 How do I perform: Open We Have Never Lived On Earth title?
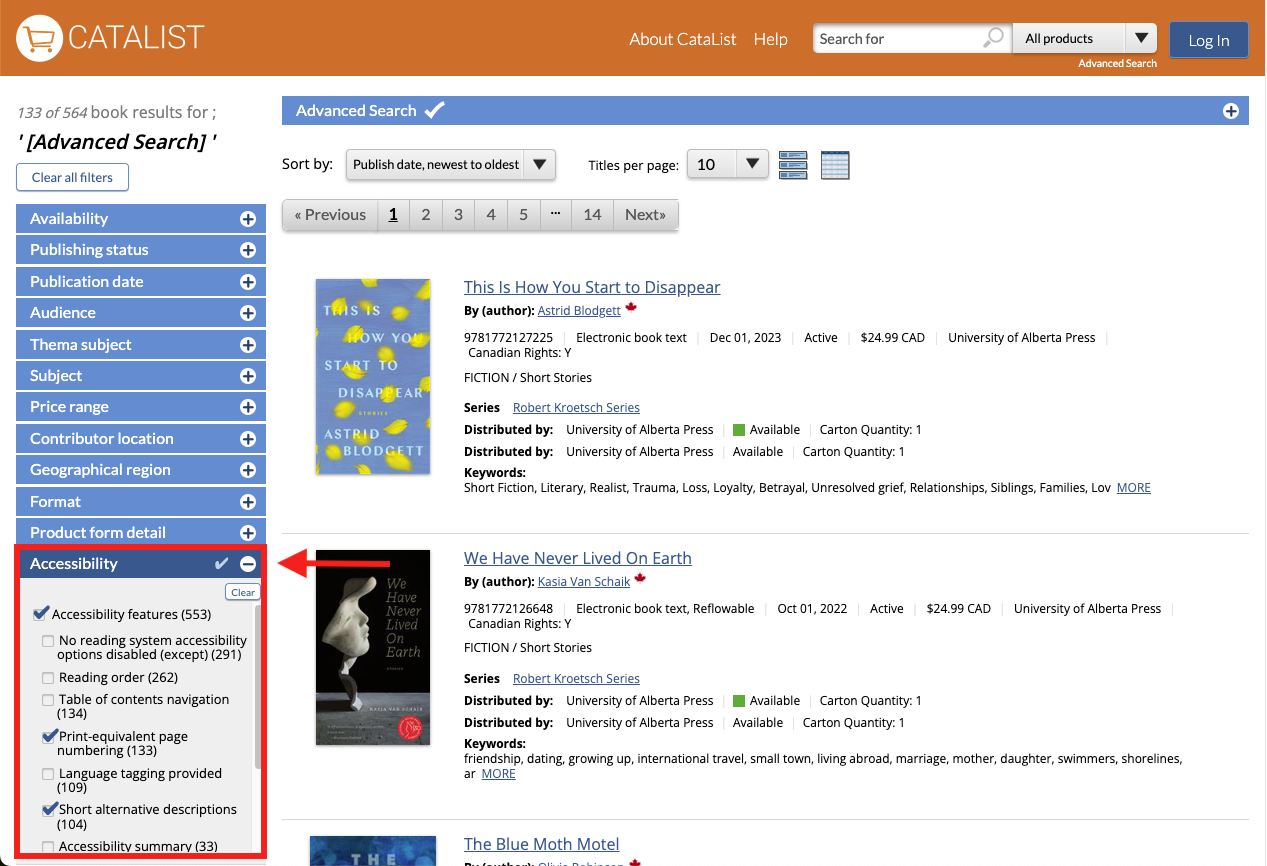[x=578, y=558]
